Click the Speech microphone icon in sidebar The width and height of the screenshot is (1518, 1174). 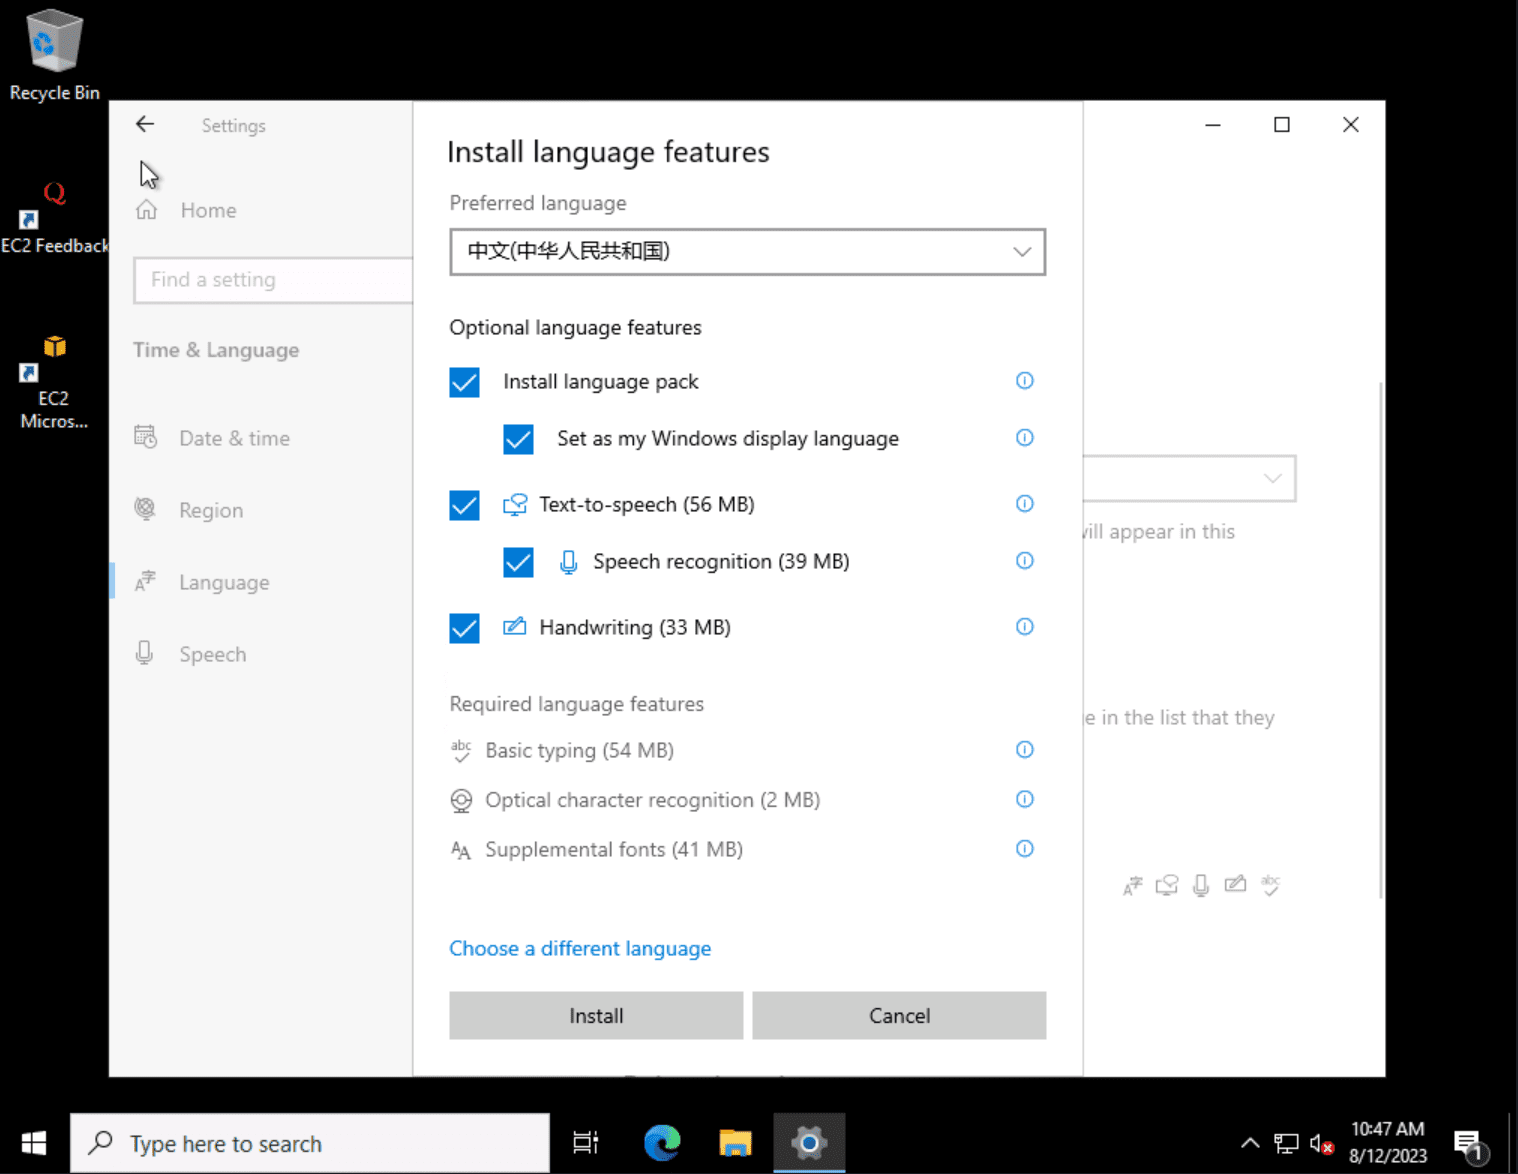(145, 653)
